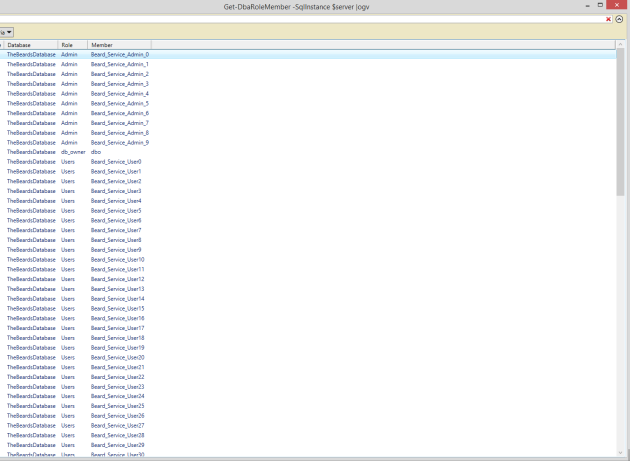Select member Beard_Service_User29
630x461 pixels.
pyautogui.click(x=118, y=445)
